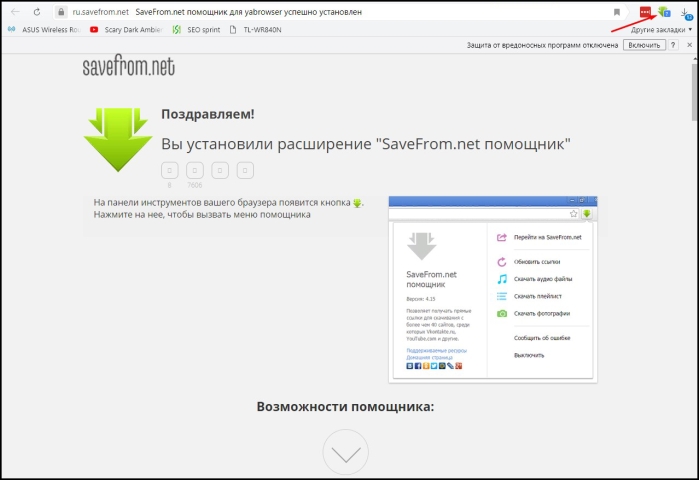Open the browser downloads icon
Screen dimensions: 699x480
tap(686, 13)
